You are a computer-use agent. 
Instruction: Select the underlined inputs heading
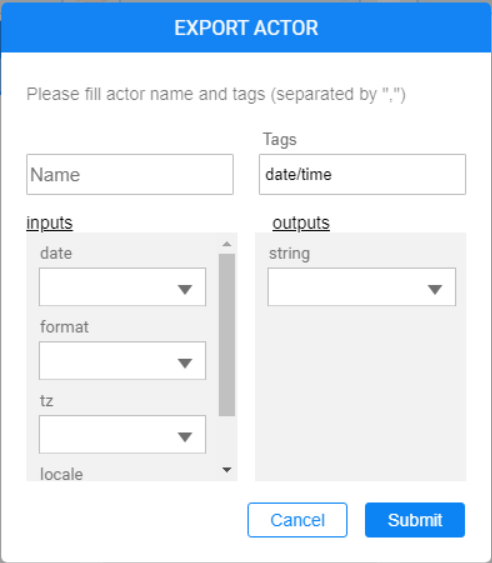click(x=50, y=223)
